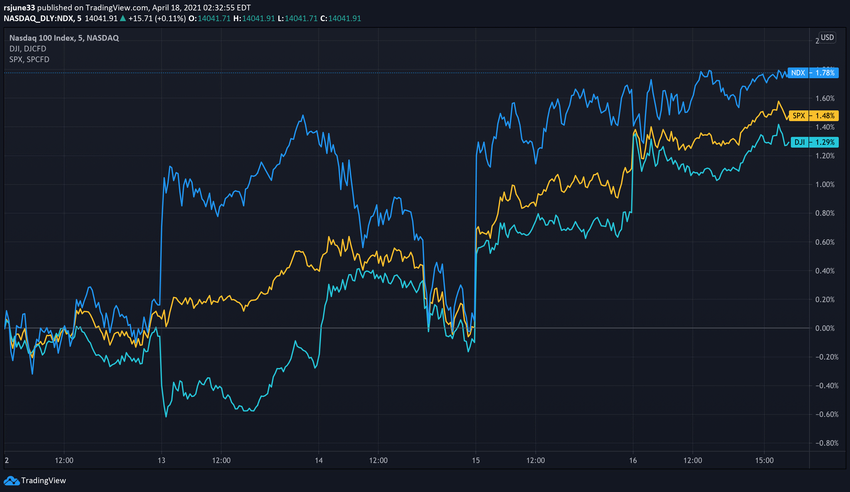Click the 0.60% level on price scale
Image resolution: width=850 pixels, height=492 pixels.
pos(825,242)
